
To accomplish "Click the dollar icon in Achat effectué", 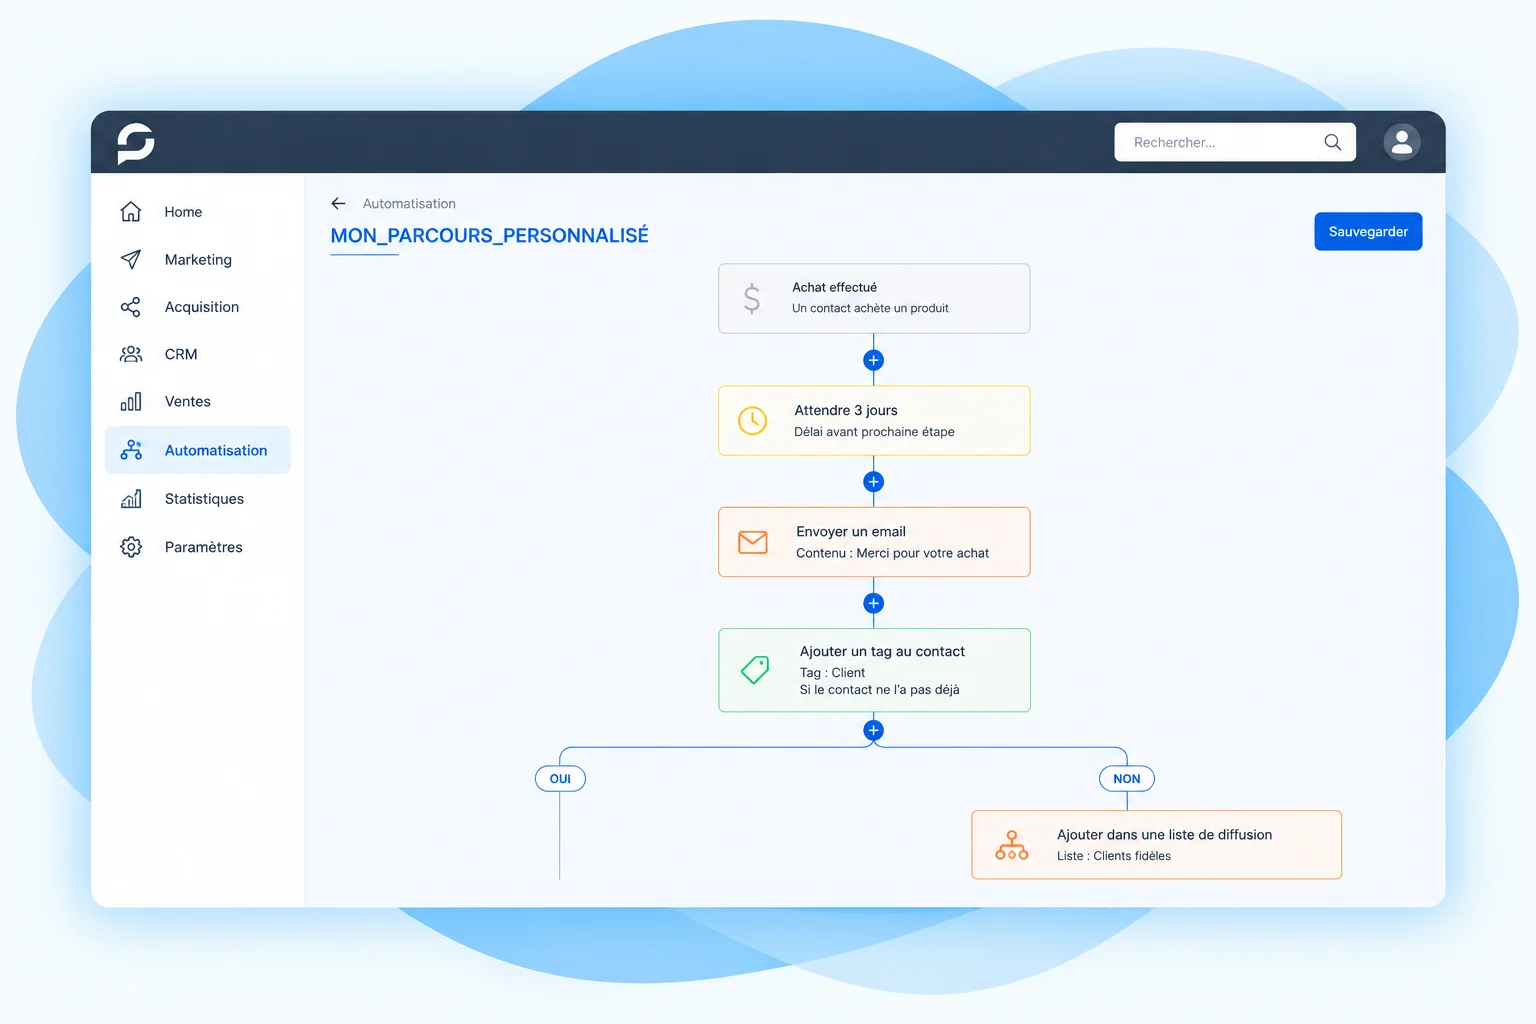I will coord(752,299).
